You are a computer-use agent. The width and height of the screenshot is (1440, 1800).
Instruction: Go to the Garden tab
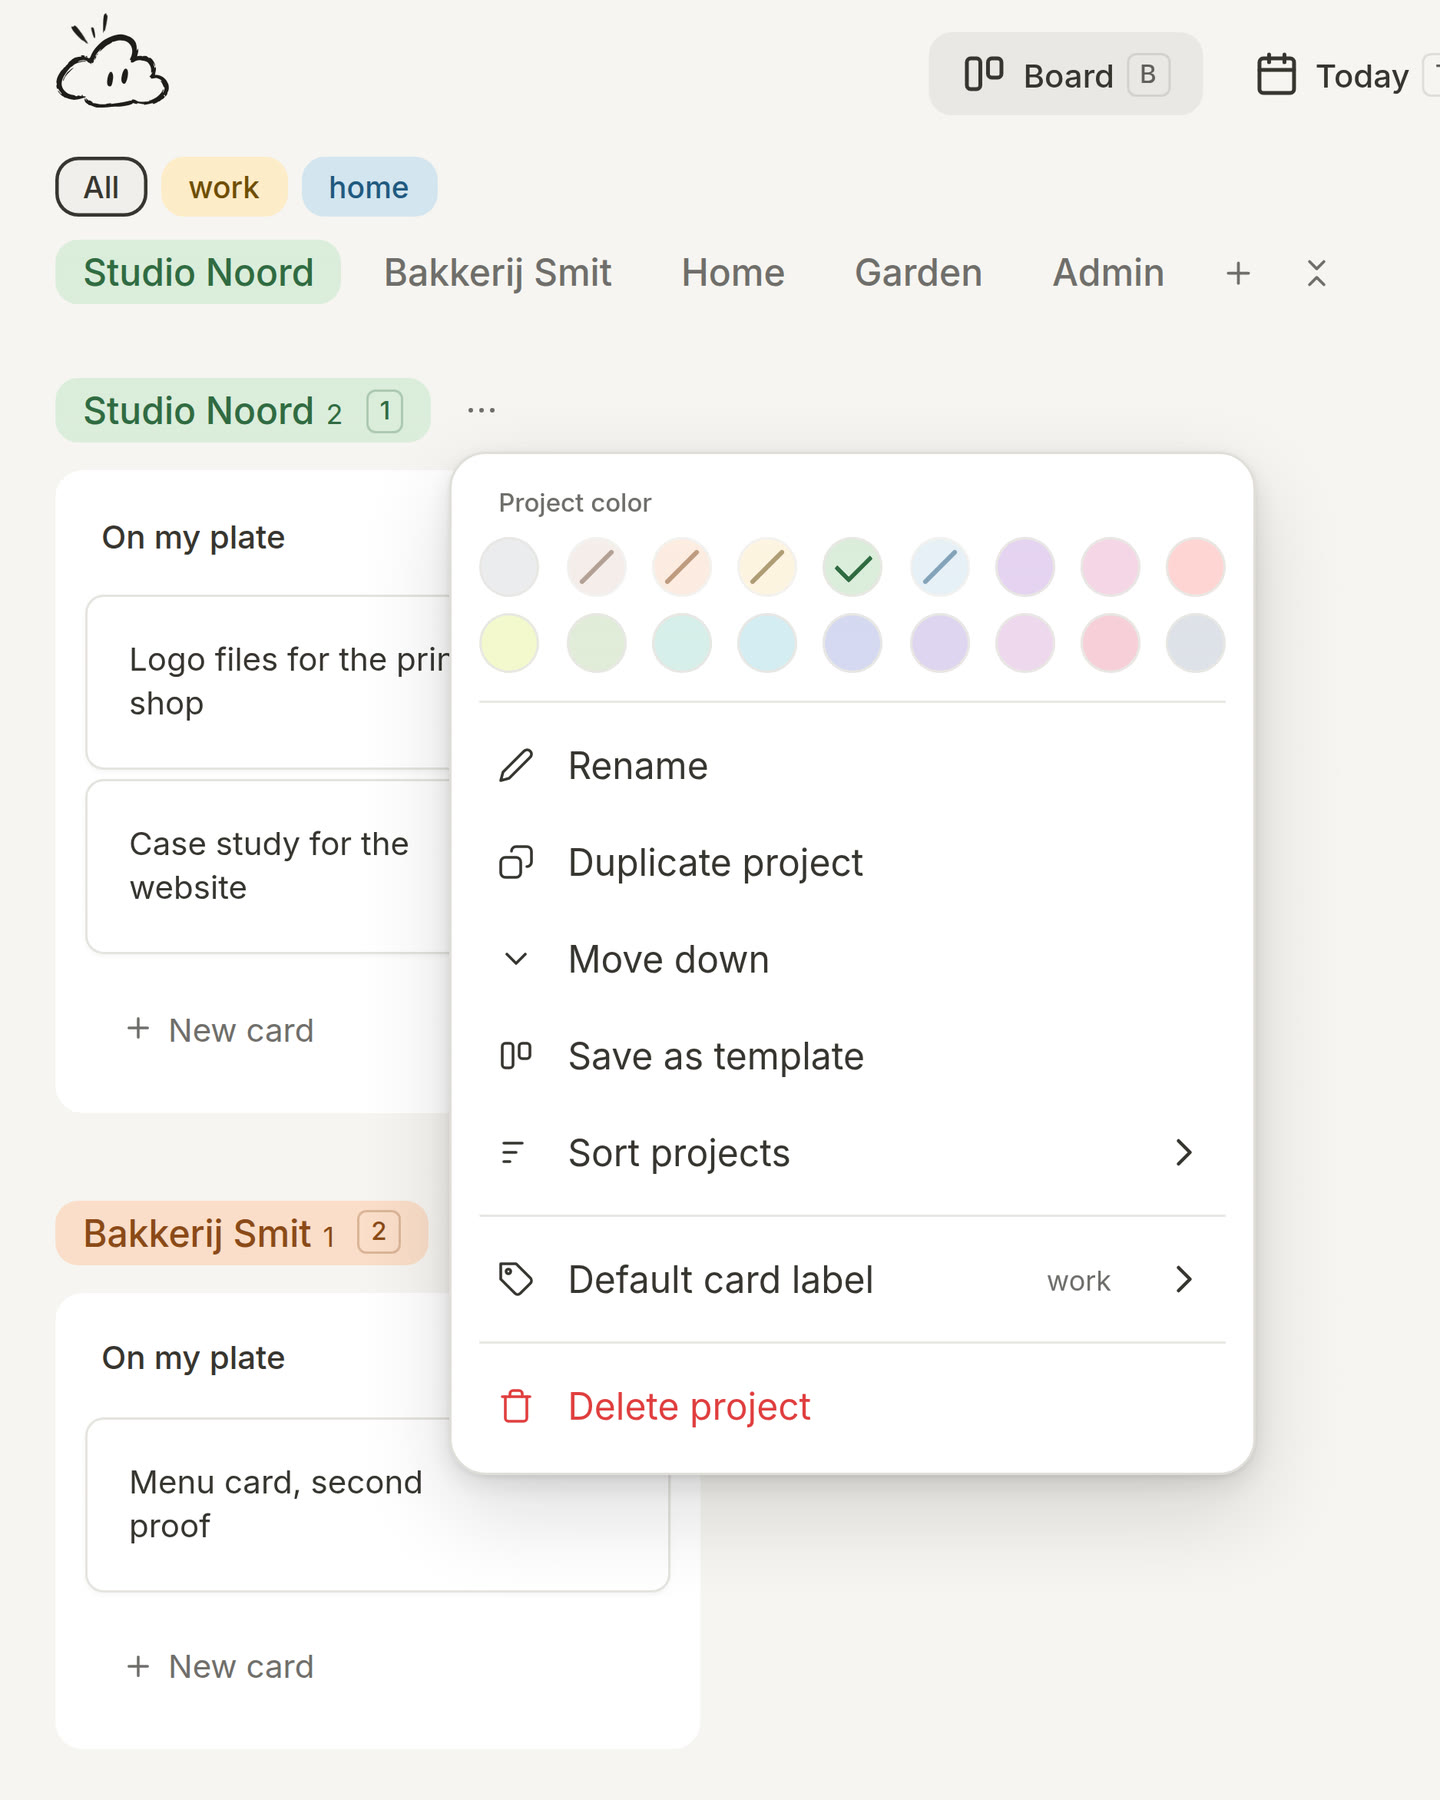click(x=918, y=273)
